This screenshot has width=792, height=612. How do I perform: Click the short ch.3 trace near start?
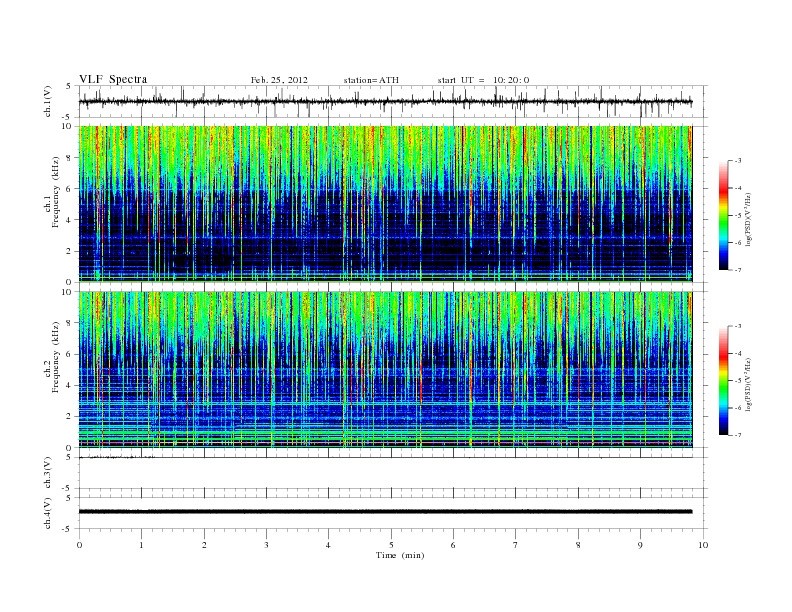pyautogui.click(x=117, y=456)
